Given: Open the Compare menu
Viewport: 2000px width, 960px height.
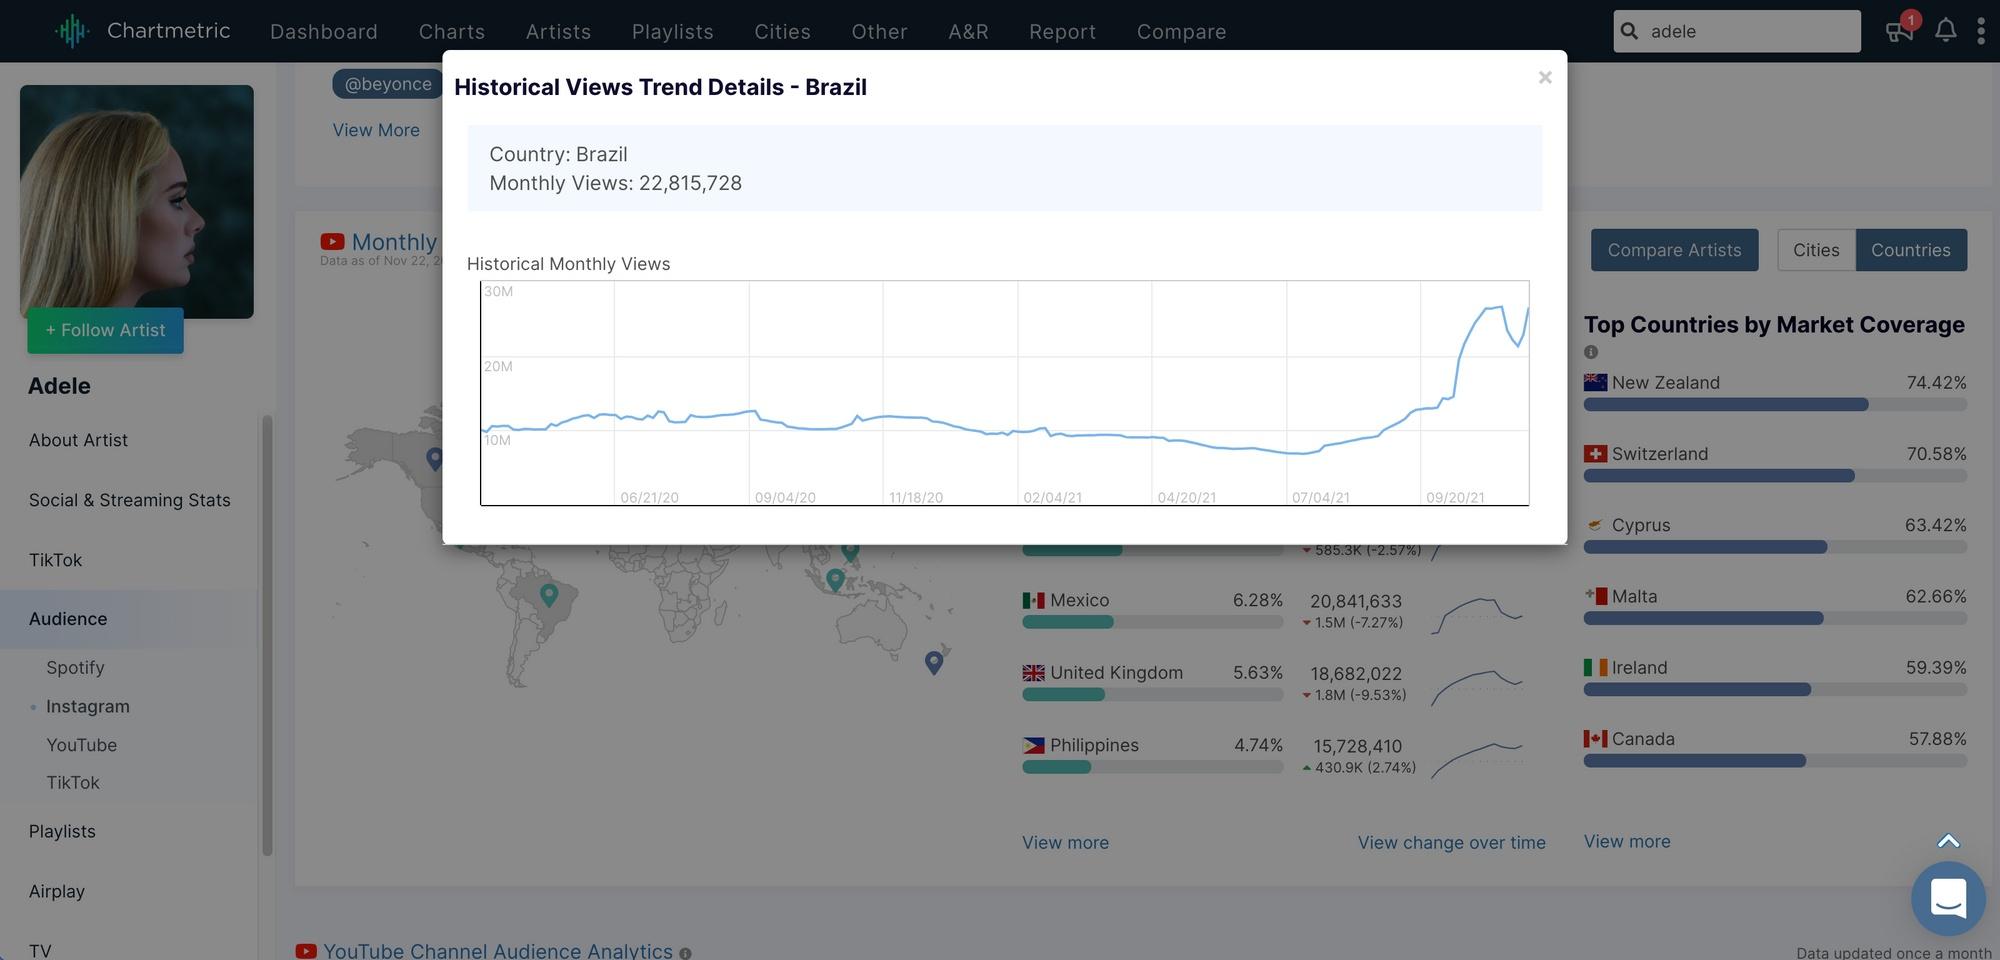Looking at the screenshot, I should click(x=1181, y=31).
